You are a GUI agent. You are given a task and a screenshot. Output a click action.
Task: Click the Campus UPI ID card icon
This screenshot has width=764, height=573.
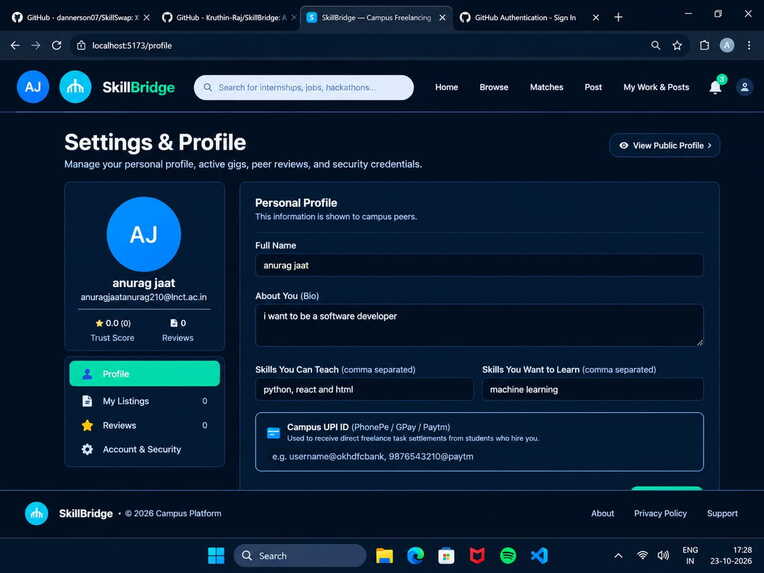pos(273,433)
